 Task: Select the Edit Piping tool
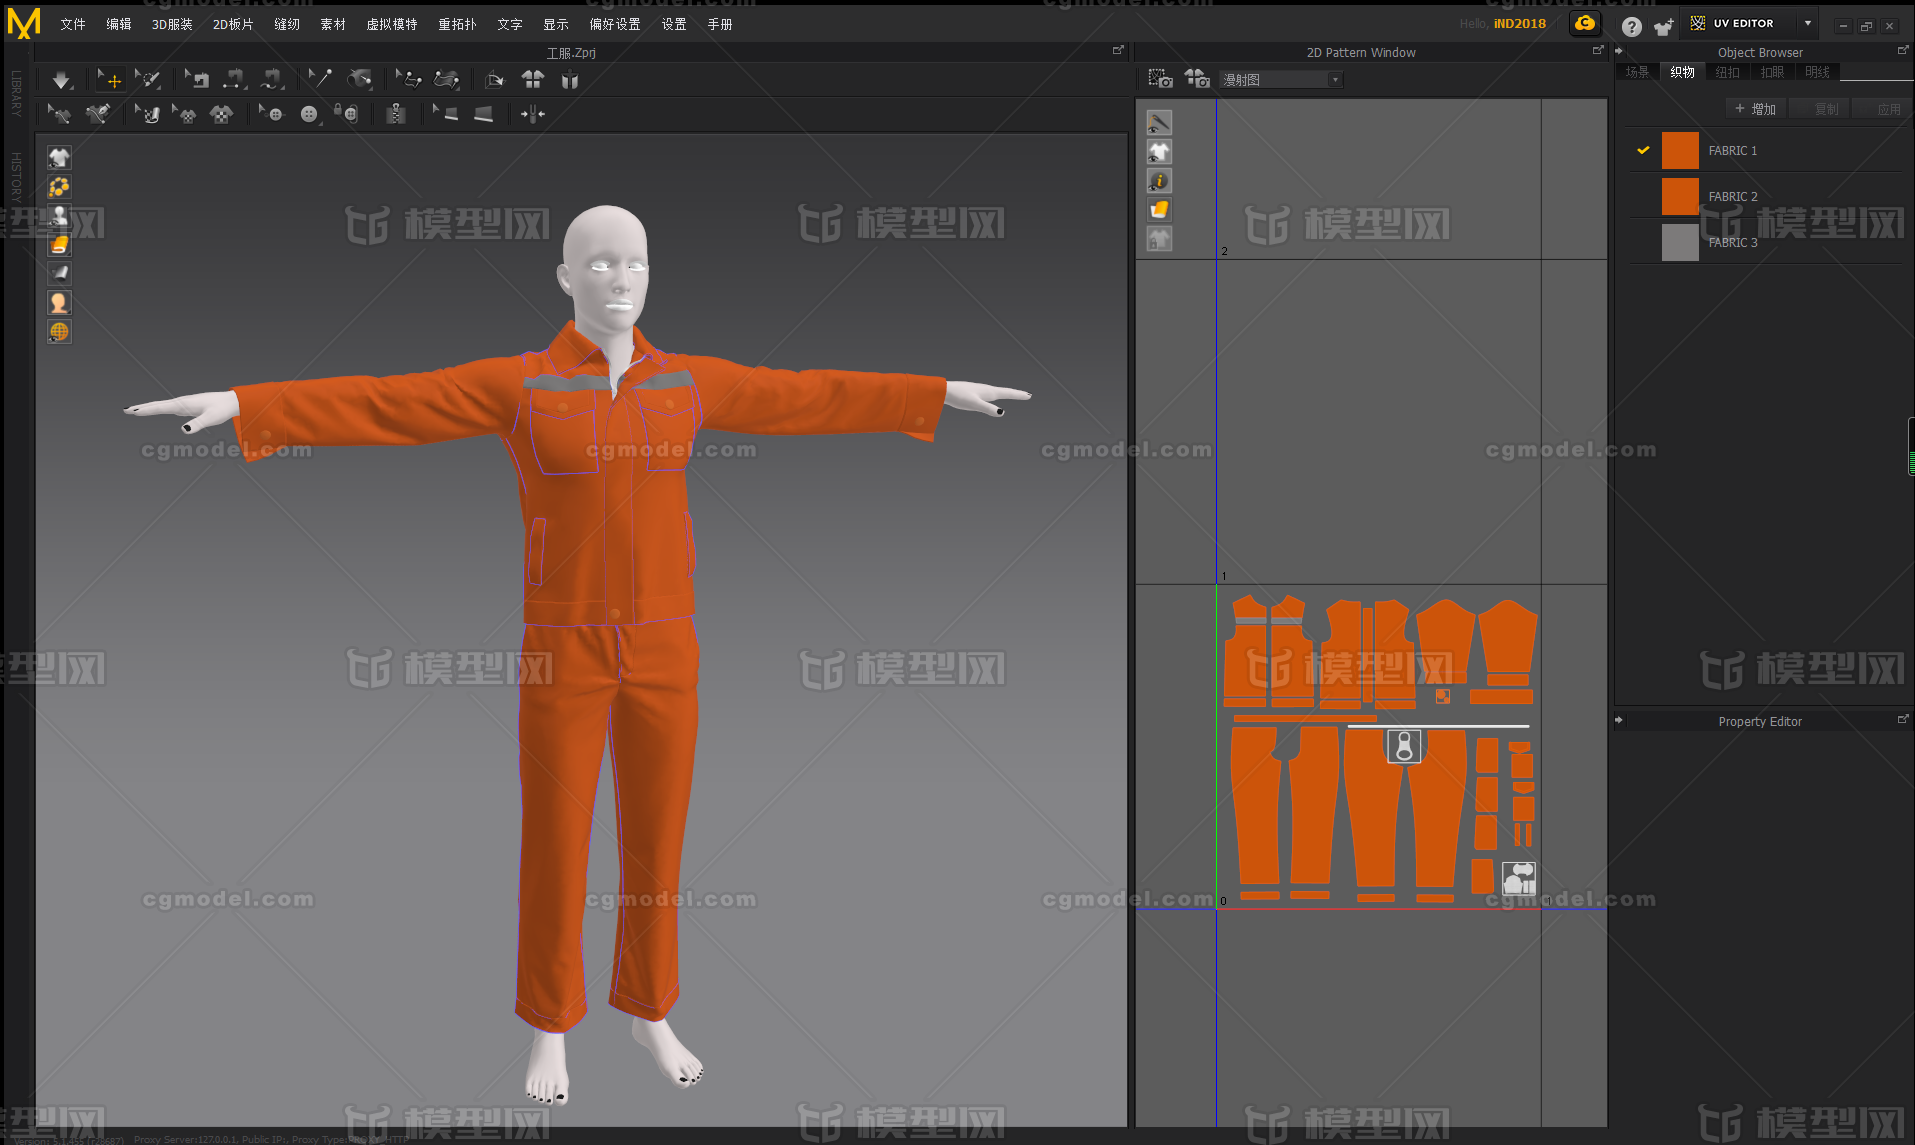(x=446, y=114)
